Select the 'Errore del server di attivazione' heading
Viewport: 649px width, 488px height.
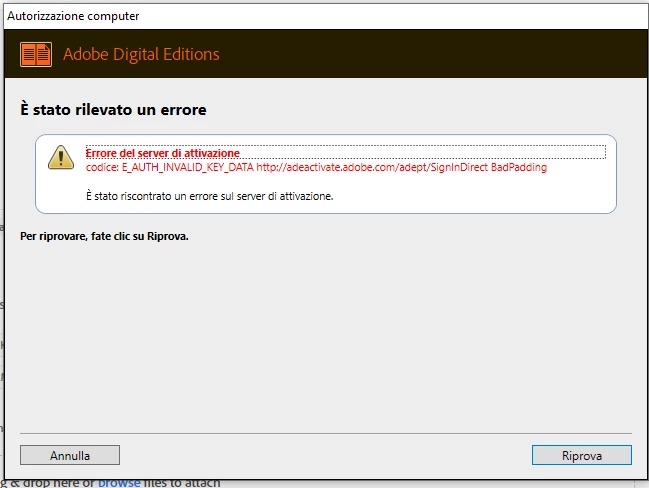tap(163, 153)
